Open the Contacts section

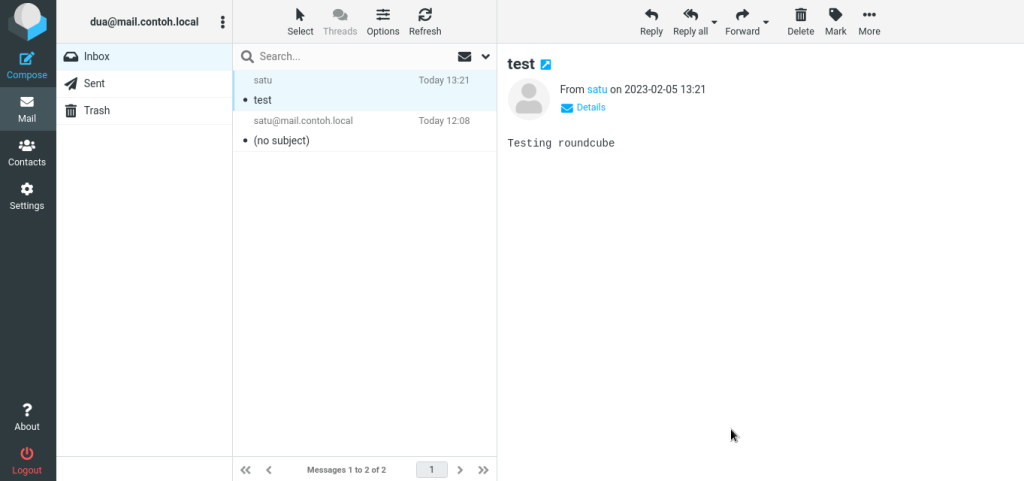(27, 153)
